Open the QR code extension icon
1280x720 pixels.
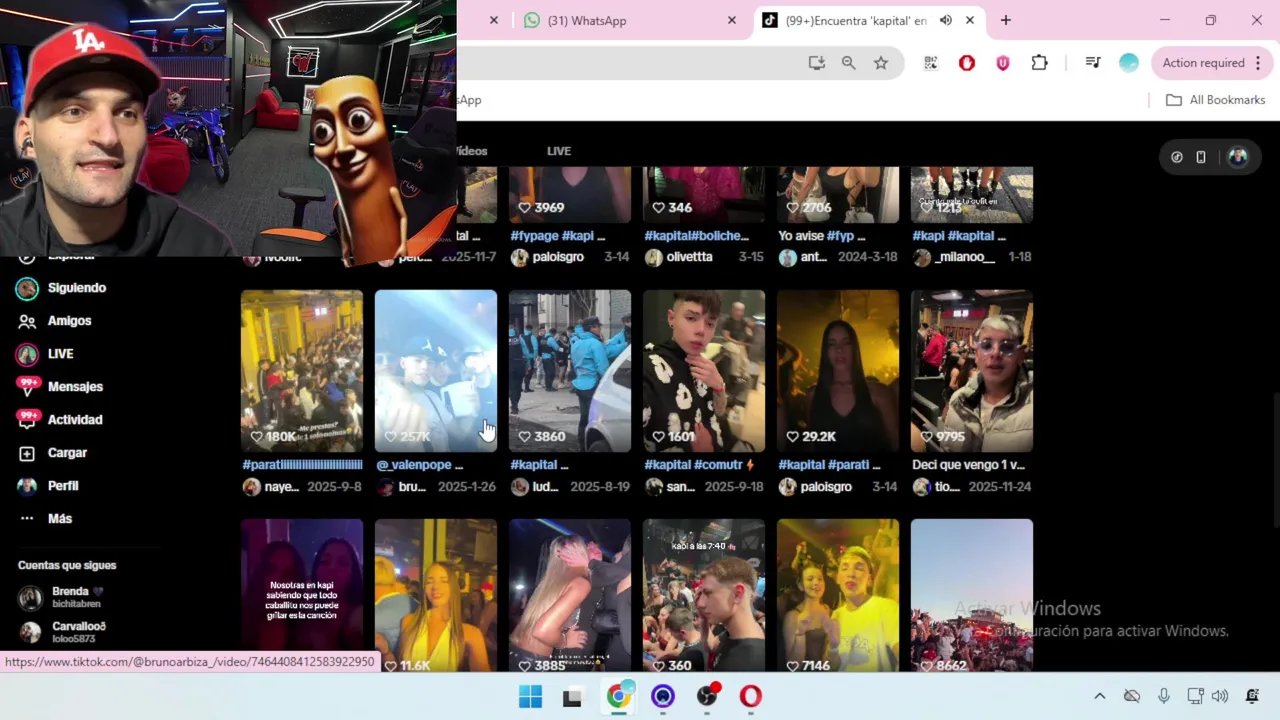[931, 63]
